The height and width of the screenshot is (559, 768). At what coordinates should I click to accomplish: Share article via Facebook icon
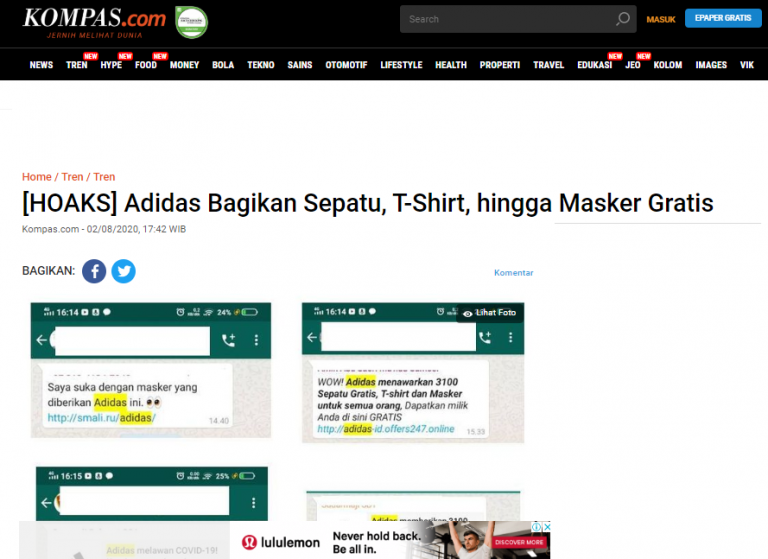[x=94, y=271]
